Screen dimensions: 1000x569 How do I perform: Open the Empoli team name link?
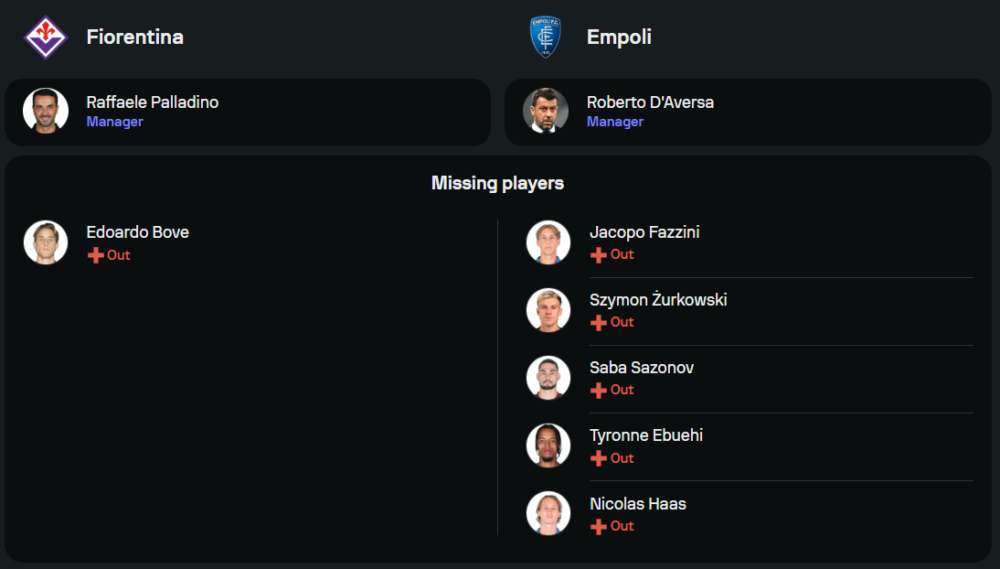click(619, 37)
